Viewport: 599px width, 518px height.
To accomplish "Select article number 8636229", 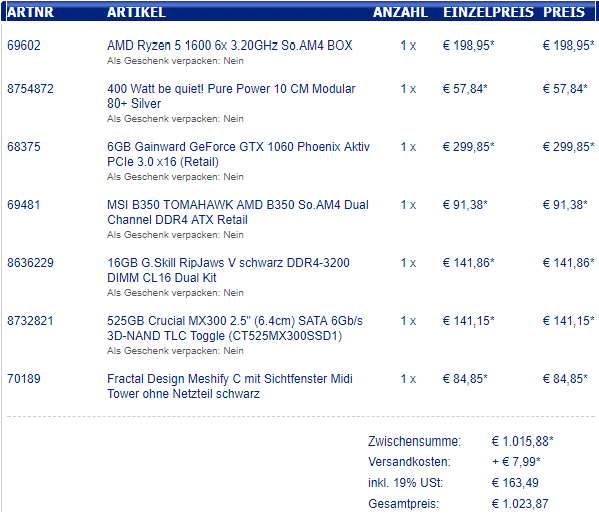I will (x=30, y=263).
